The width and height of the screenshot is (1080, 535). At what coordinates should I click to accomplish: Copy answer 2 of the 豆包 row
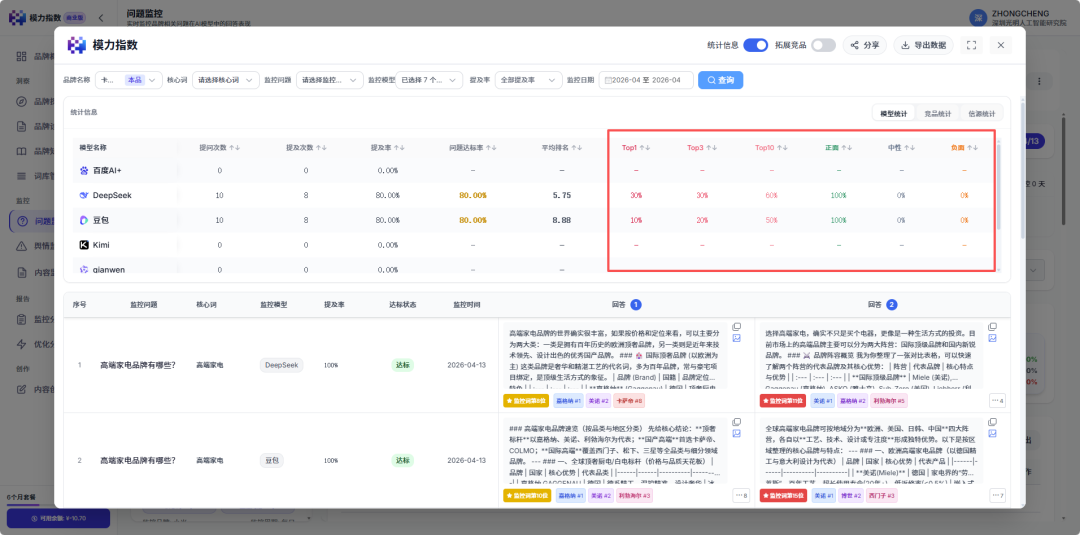point(992,421)
